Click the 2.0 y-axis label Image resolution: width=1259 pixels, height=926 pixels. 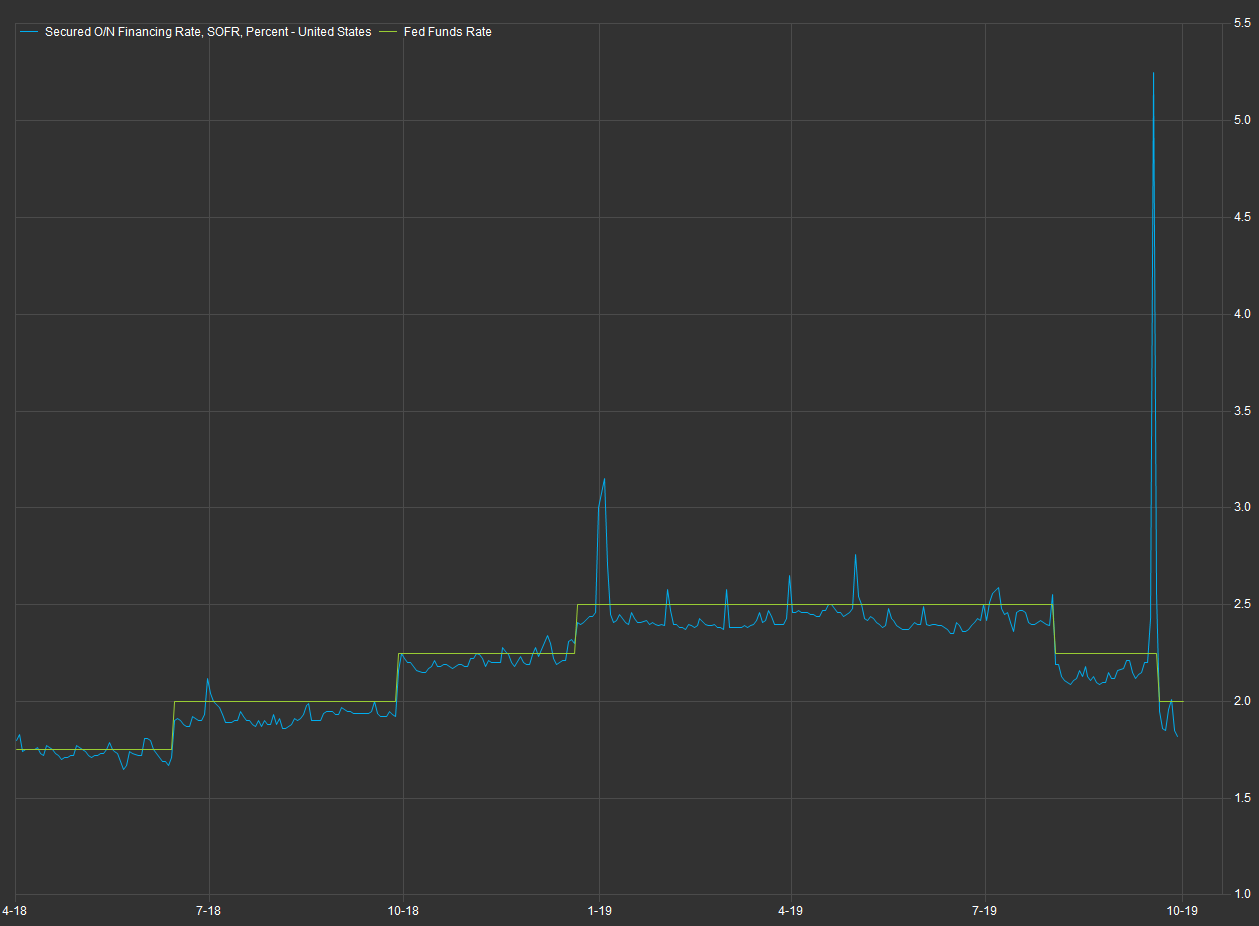click(x=1242, y=701)
